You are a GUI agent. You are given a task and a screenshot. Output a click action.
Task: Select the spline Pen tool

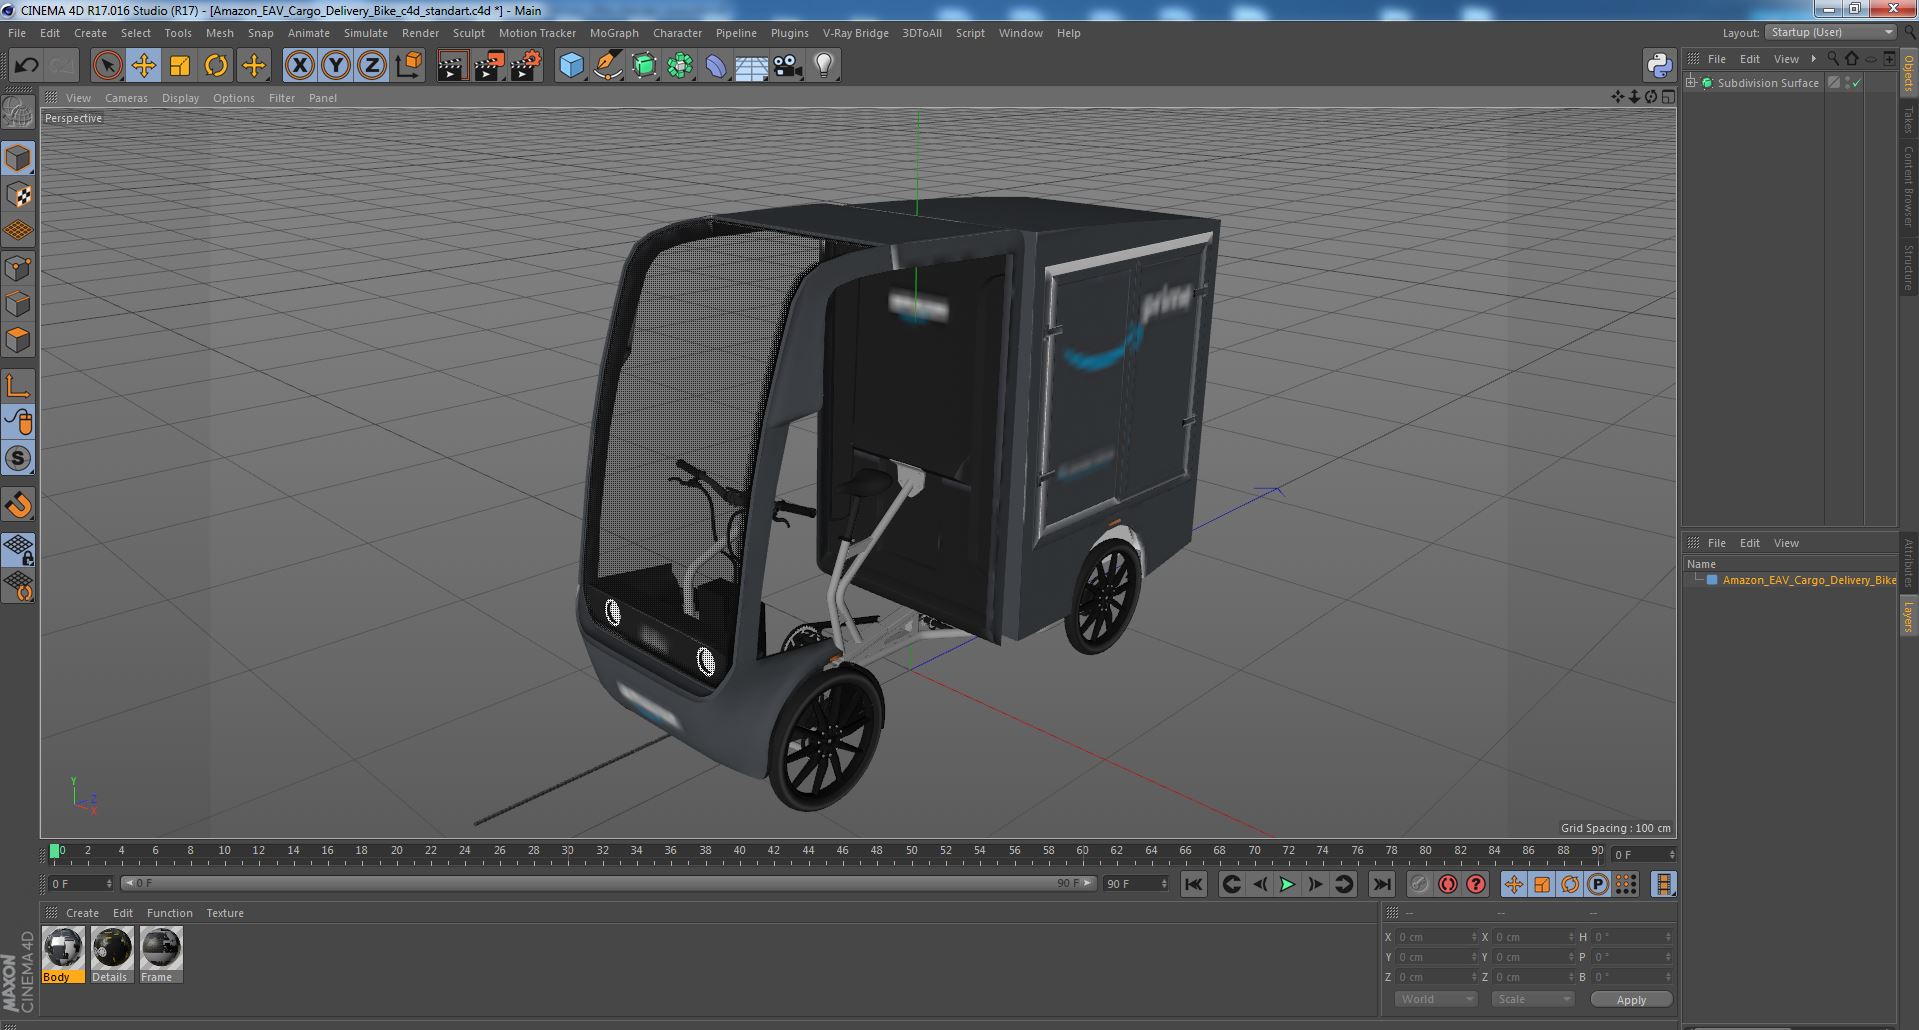point(607,66)
